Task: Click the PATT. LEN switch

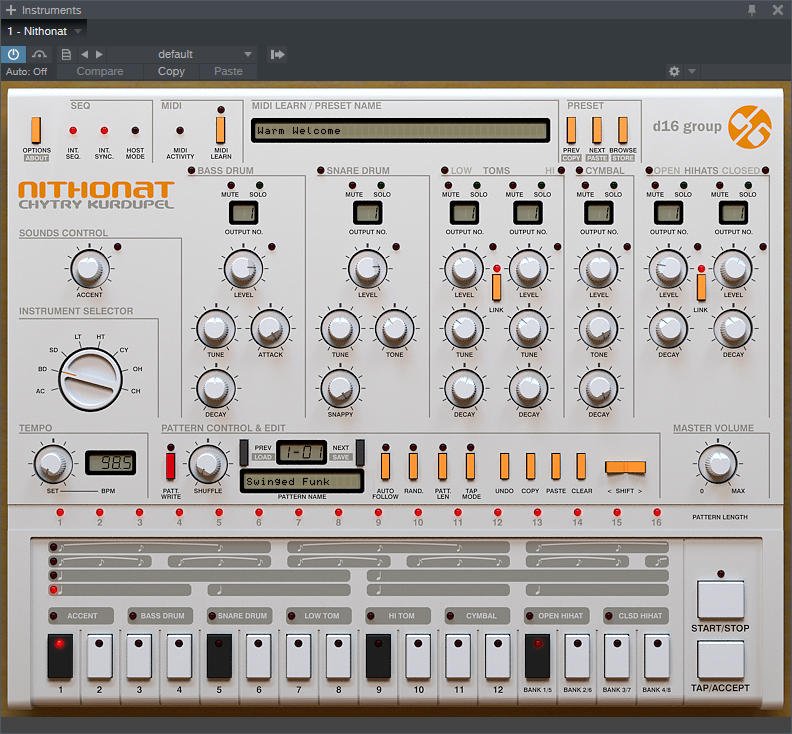Action: (x=442, y=466)
